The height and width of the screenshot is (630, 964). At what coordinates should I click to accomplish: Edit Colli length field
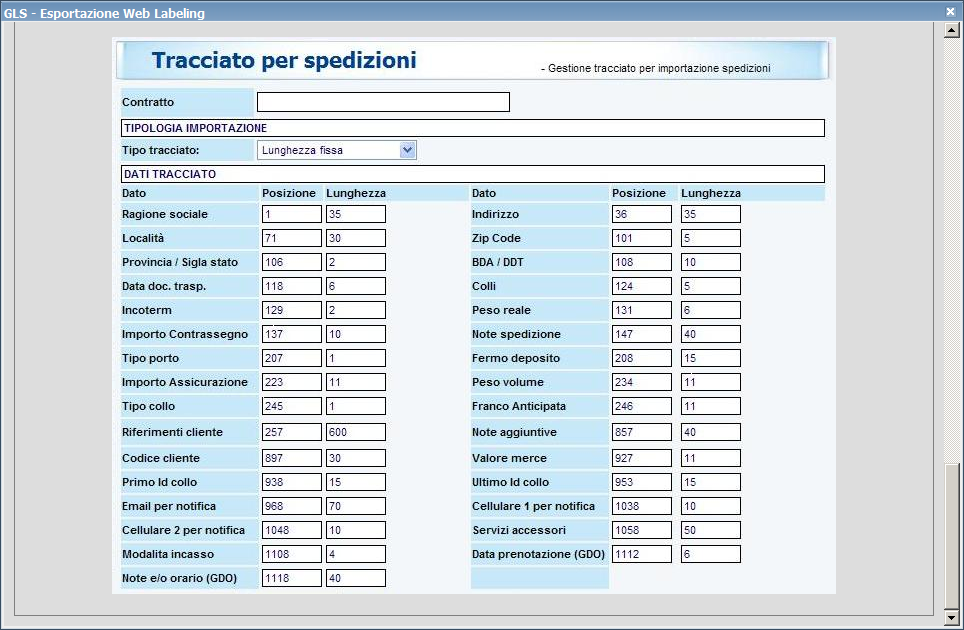tap(711, 286)
